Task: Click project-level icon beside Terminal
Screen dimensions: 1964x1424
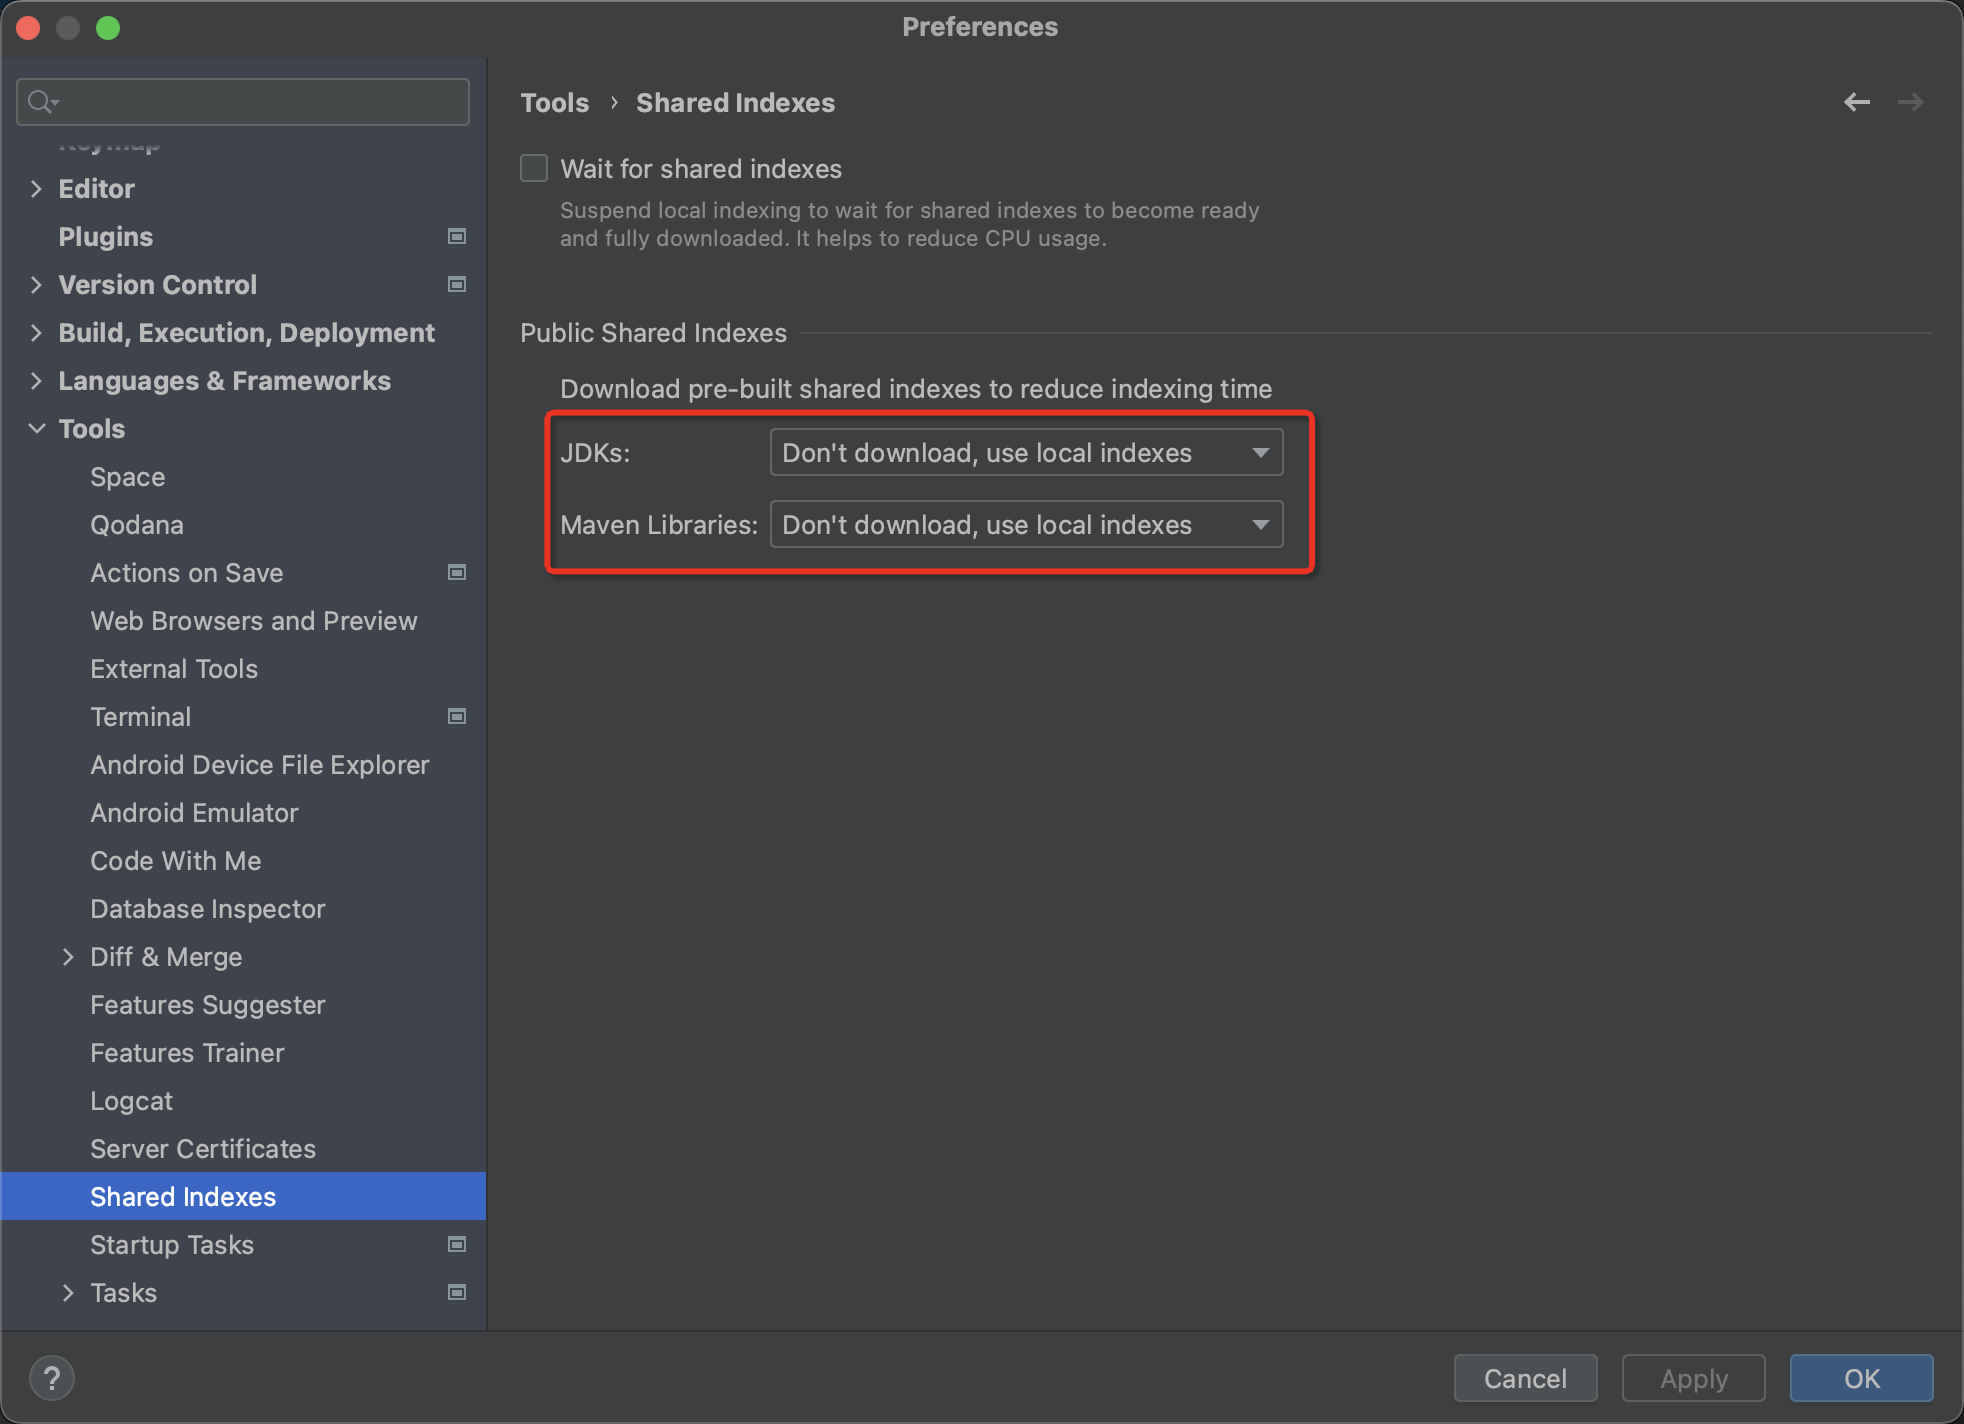Action: tap(457, 717)
